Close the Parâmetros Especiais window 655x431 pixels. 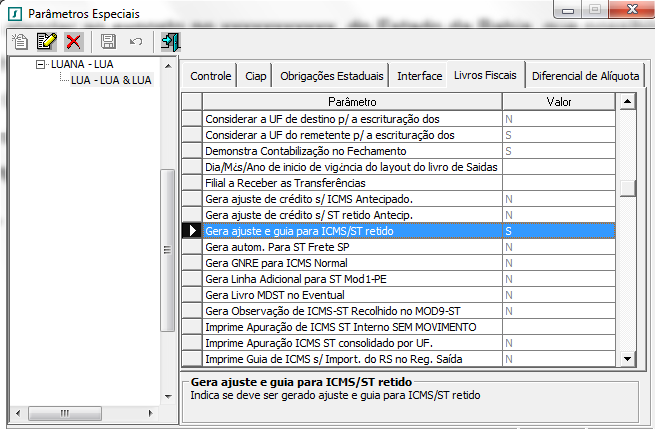(x=632, y=9)
